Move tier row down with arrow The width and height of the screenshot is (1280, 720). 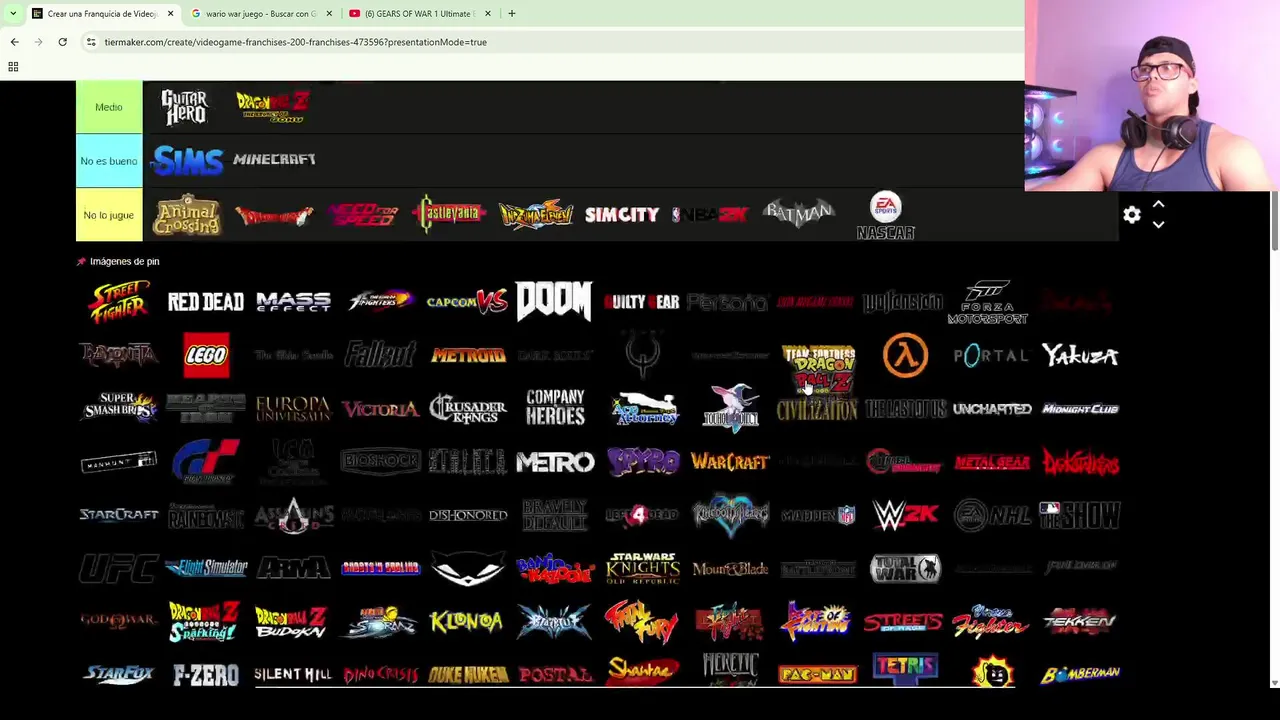(x=1158, y=225)
